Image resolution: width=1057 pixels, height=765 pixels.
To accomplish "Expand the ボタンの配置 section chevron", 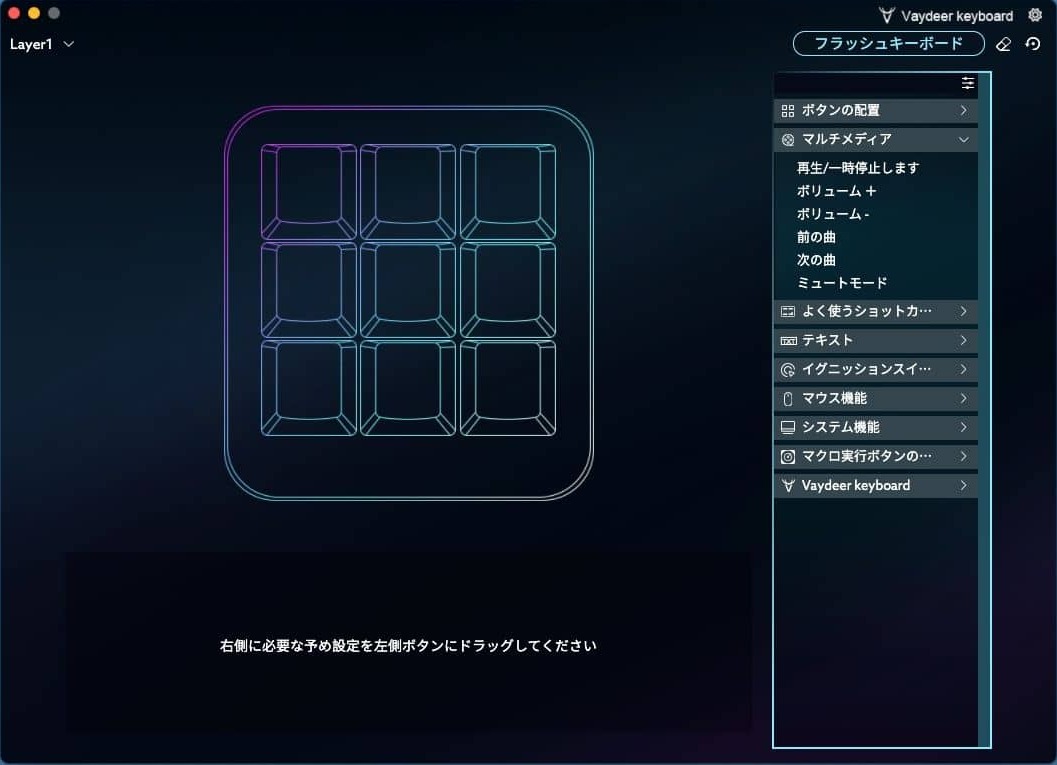I will pyautogui.click(x=963, y=110).
